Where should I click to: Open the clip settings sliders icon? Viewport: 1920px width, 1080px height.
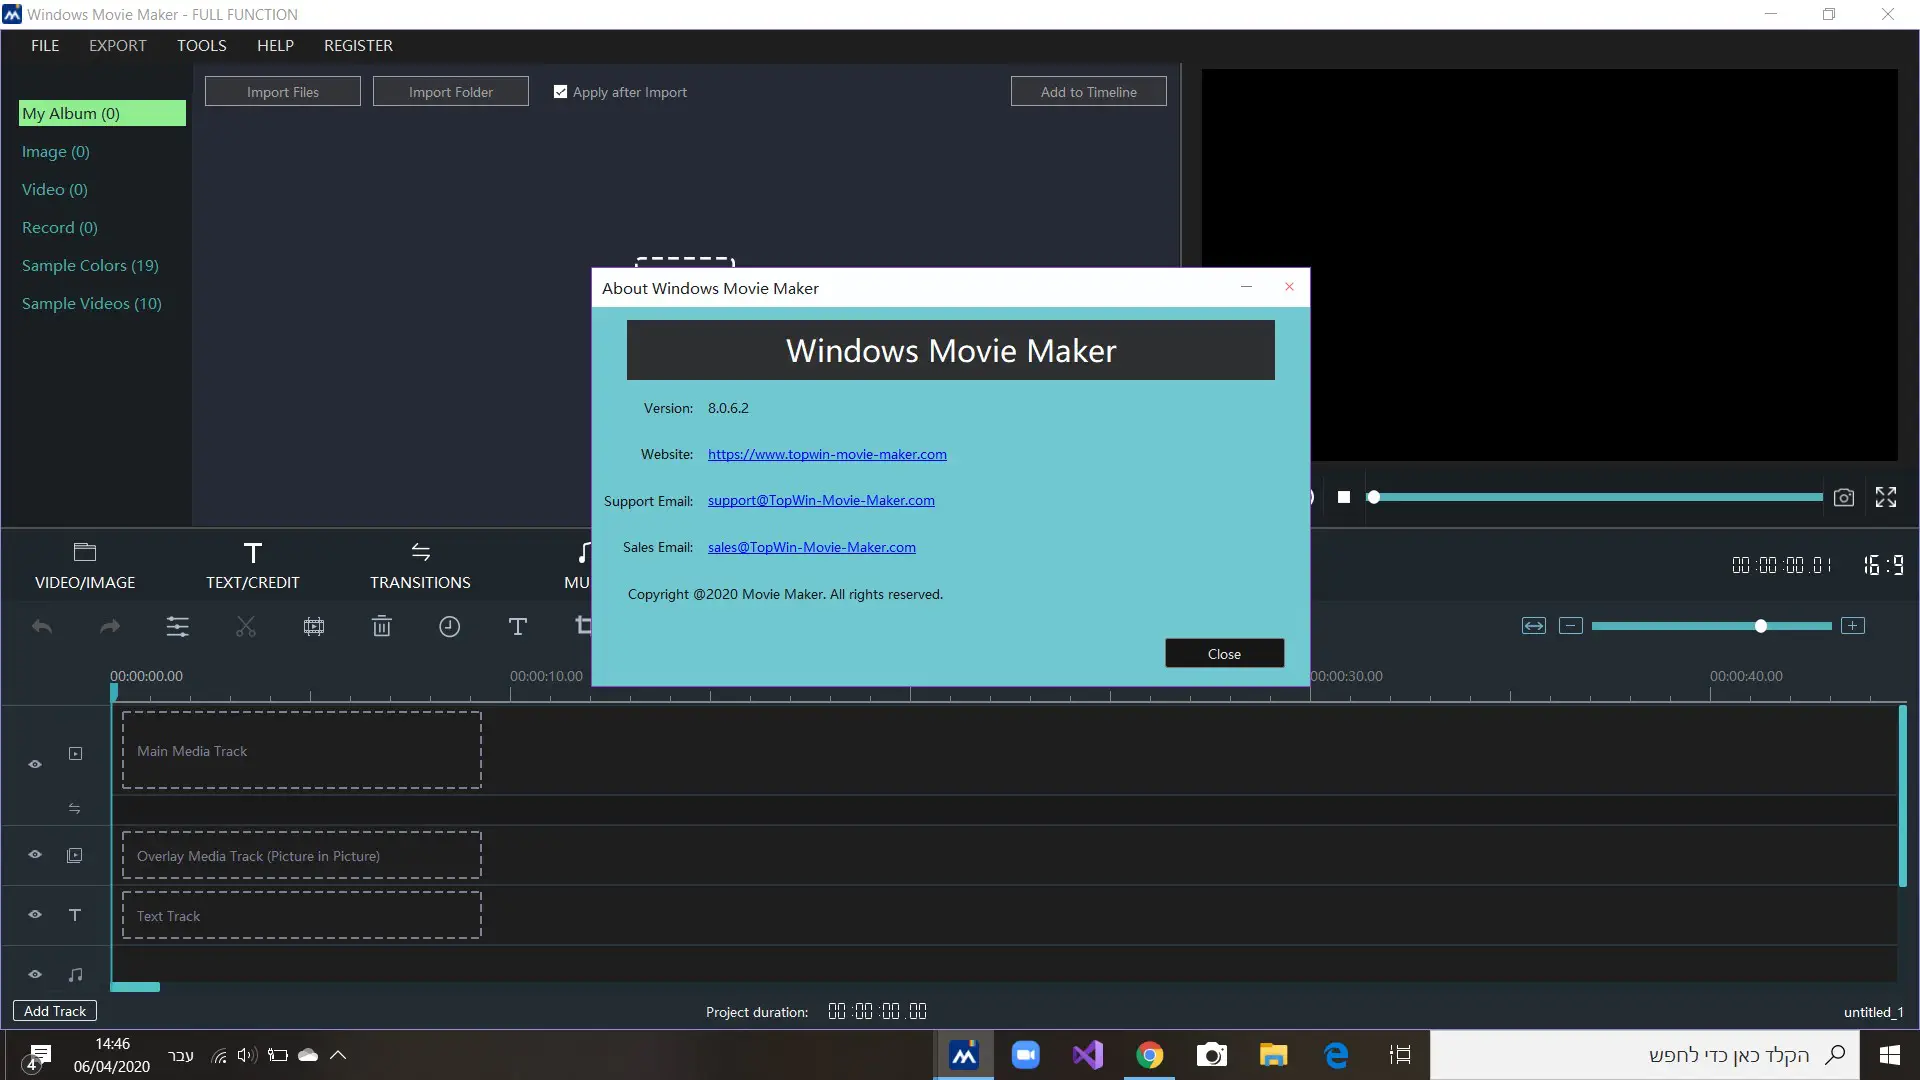pos(177,627)
